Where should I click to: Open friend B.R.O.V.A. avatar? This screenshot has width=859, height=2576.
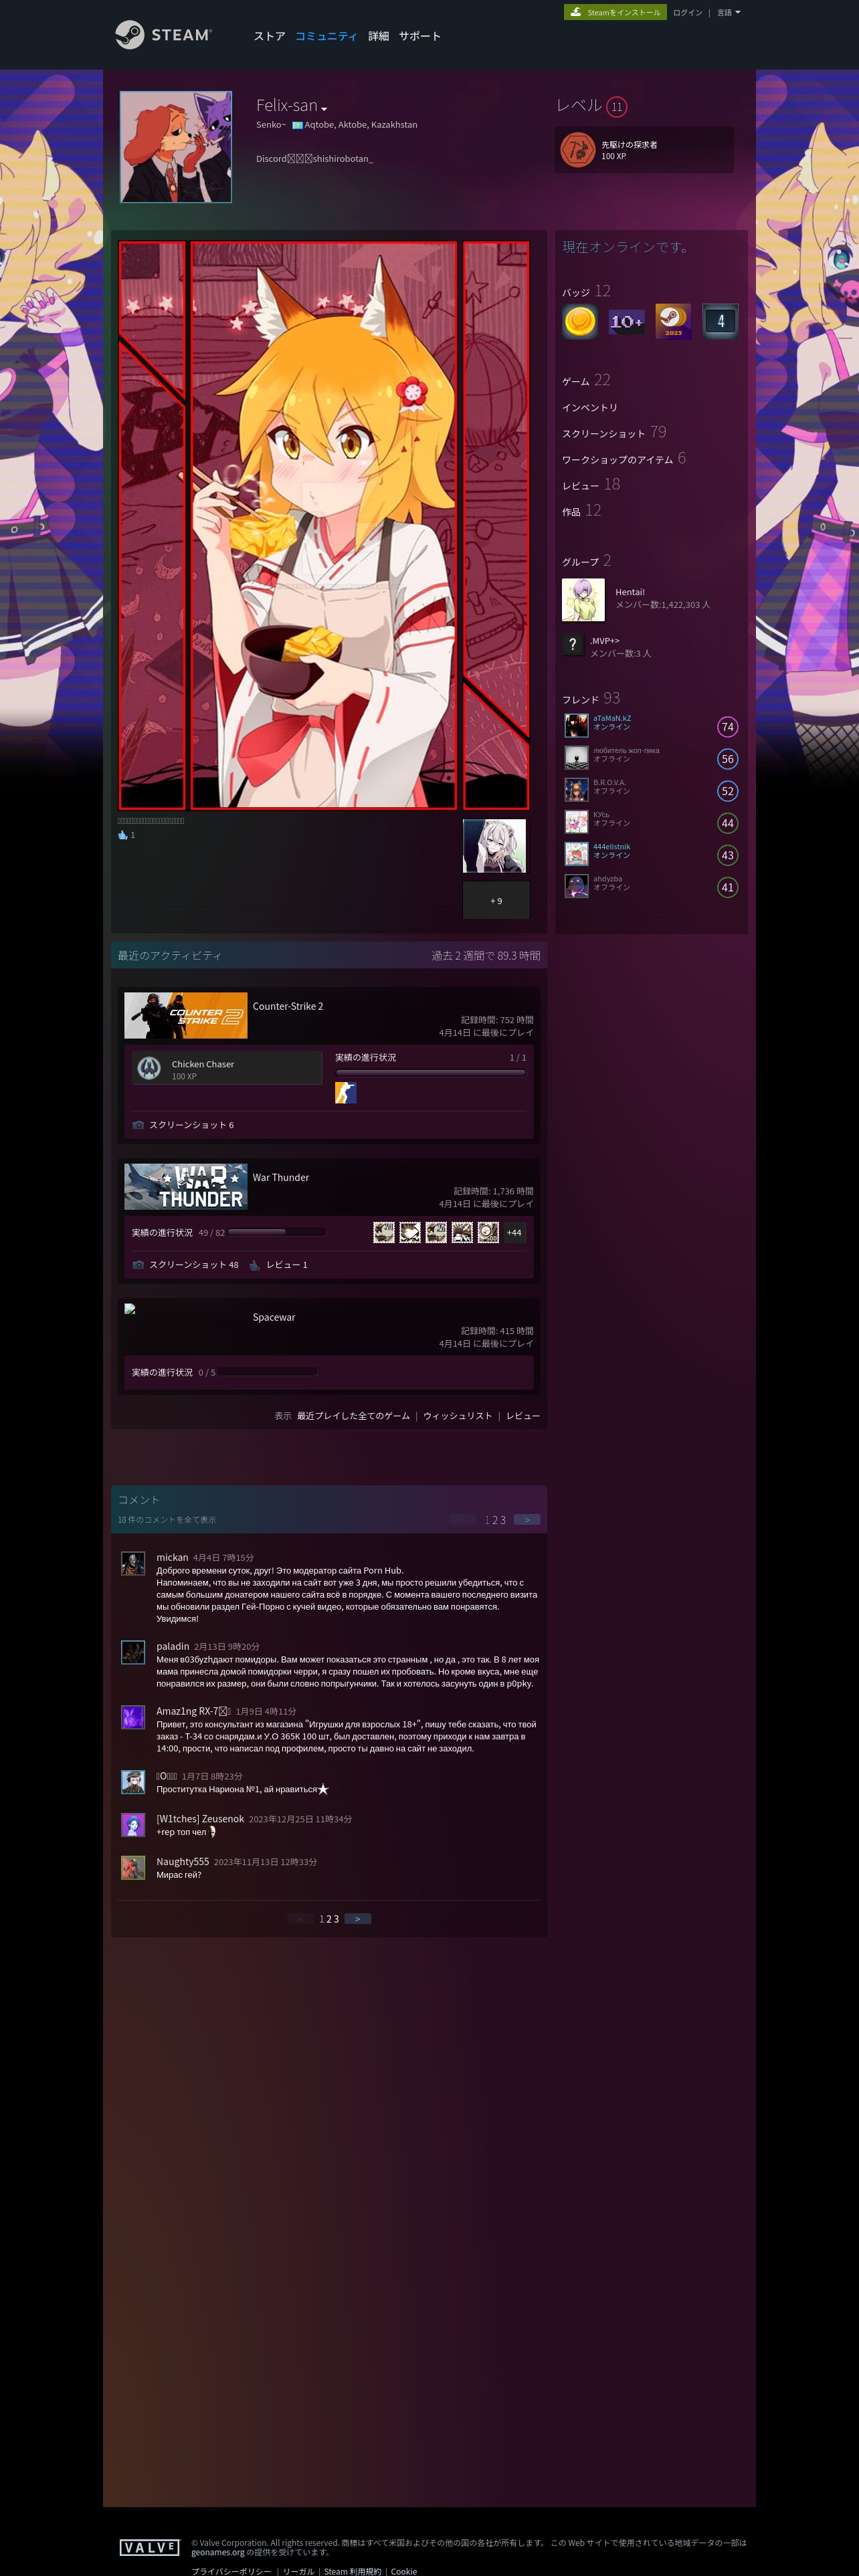[x=576, y=789]
